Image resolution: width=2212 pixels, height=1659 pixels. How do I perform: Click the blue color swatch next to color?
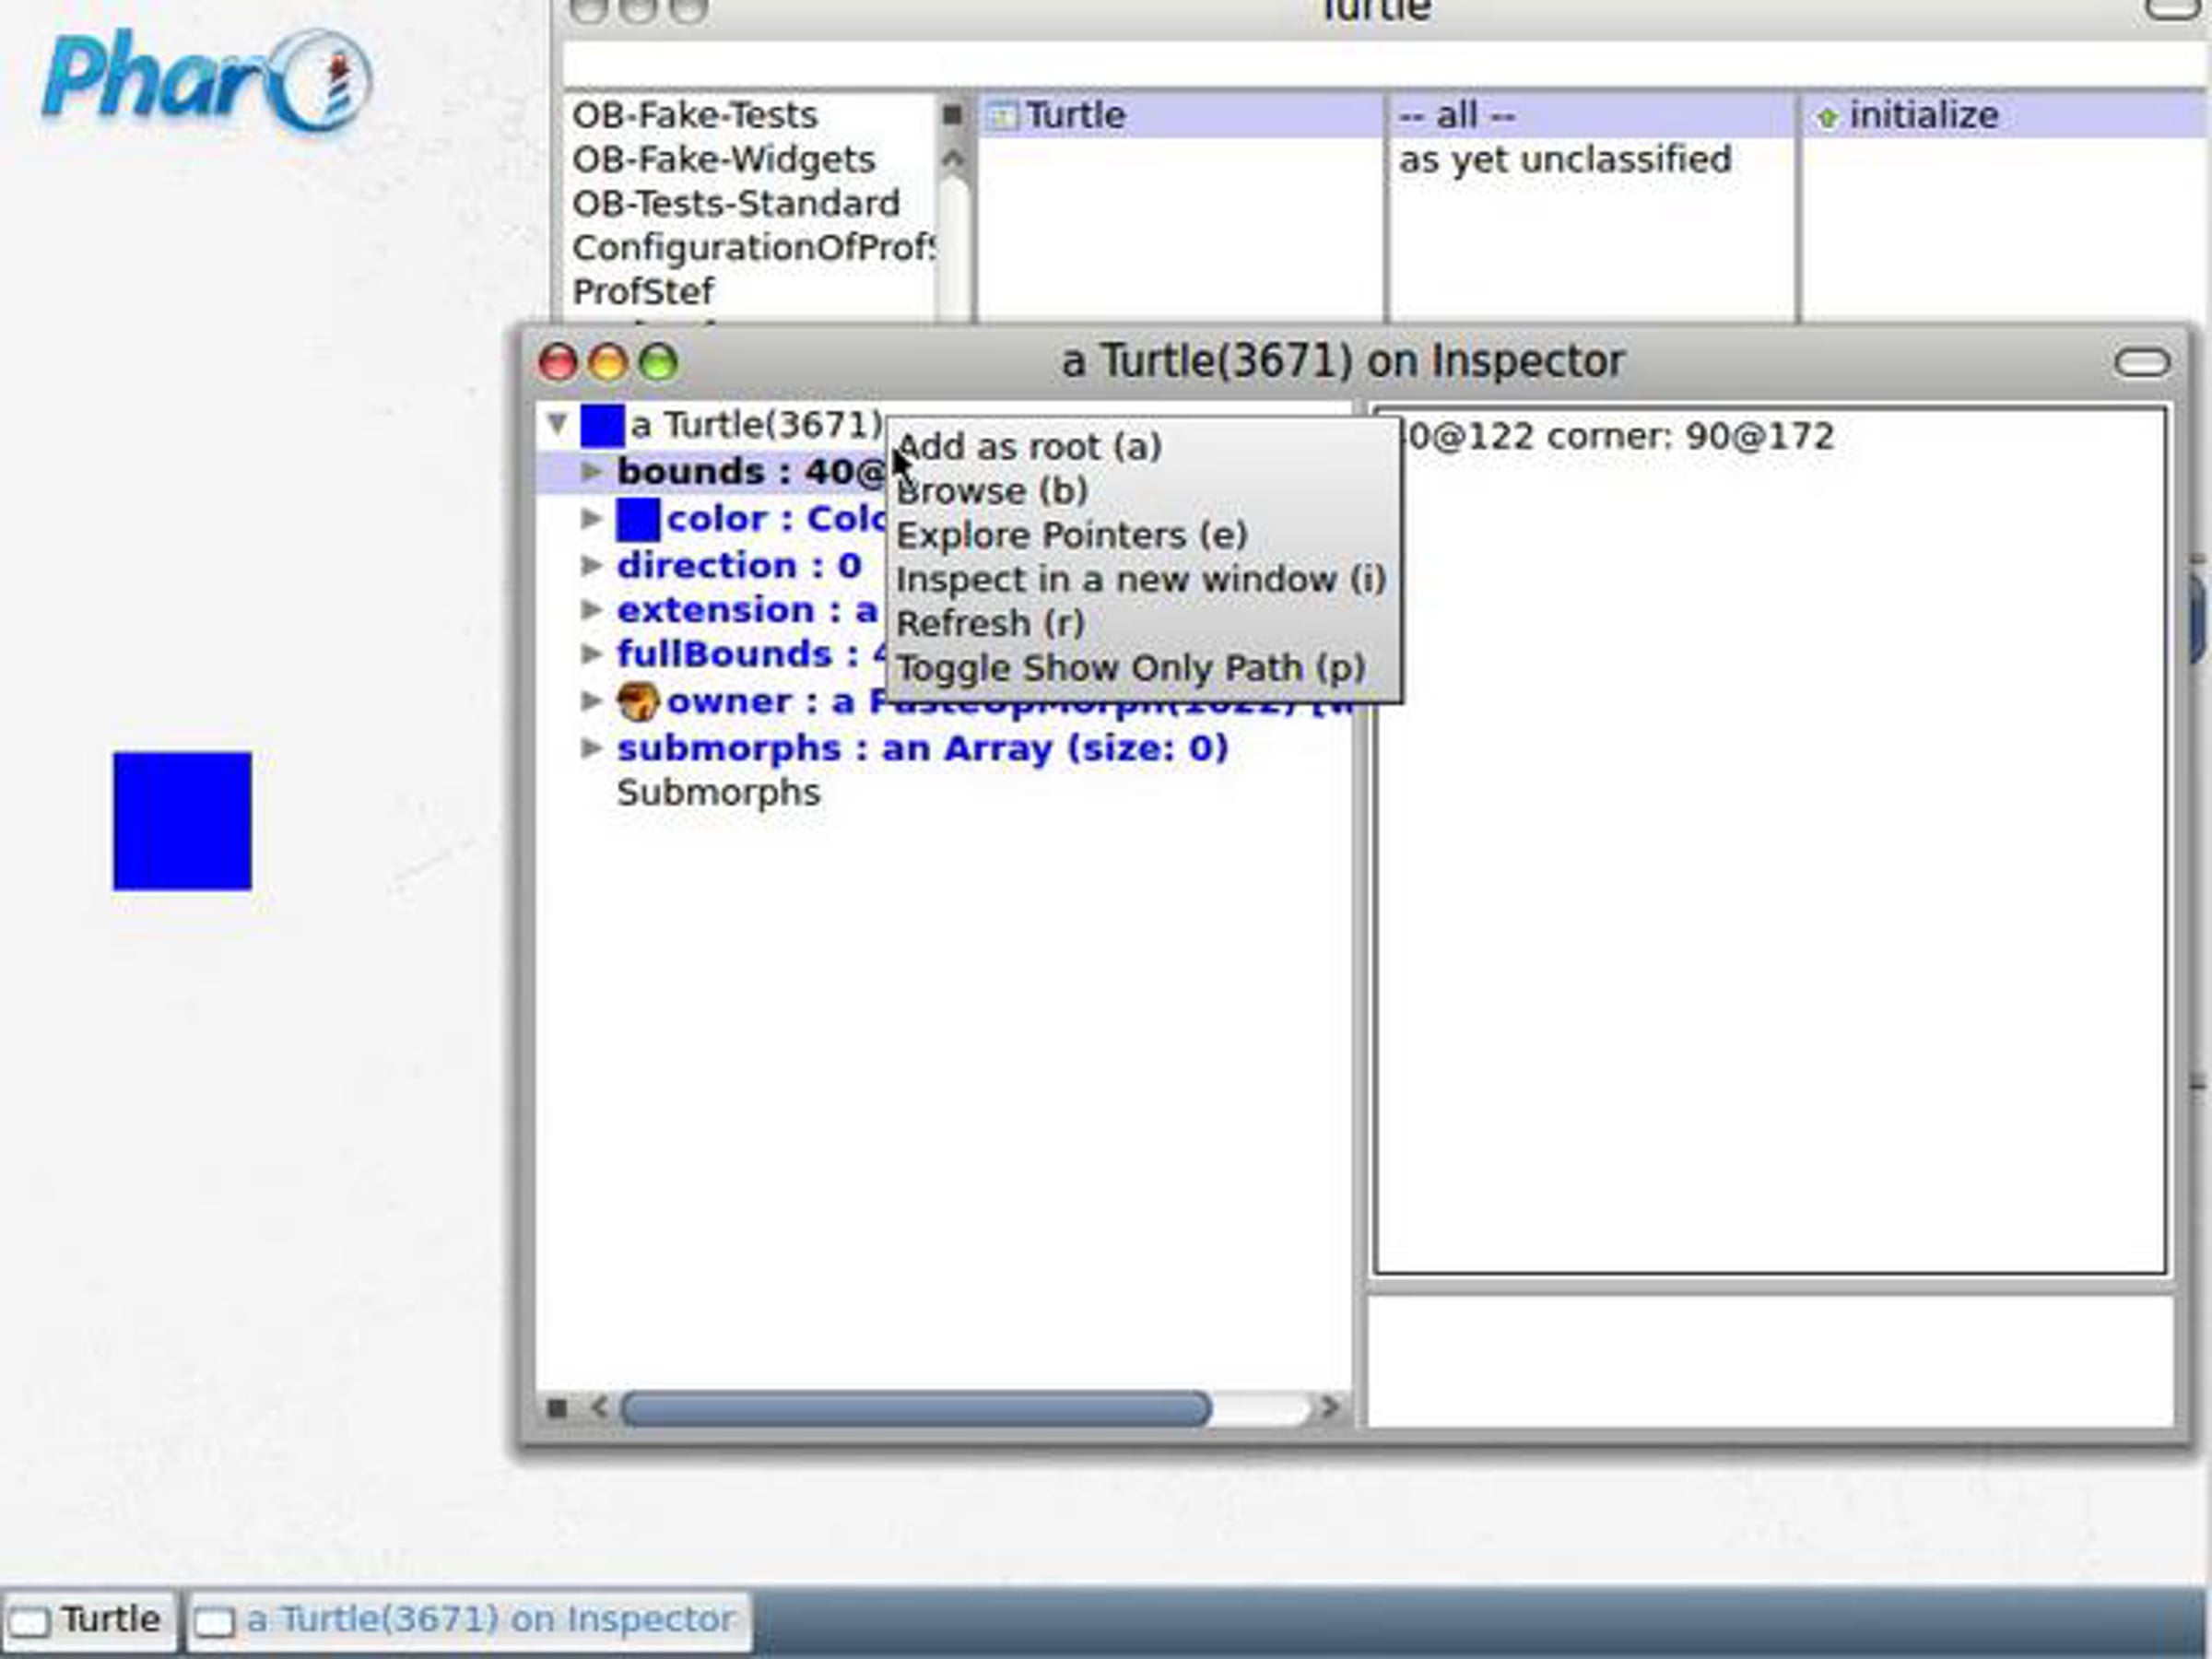point(637,519)
